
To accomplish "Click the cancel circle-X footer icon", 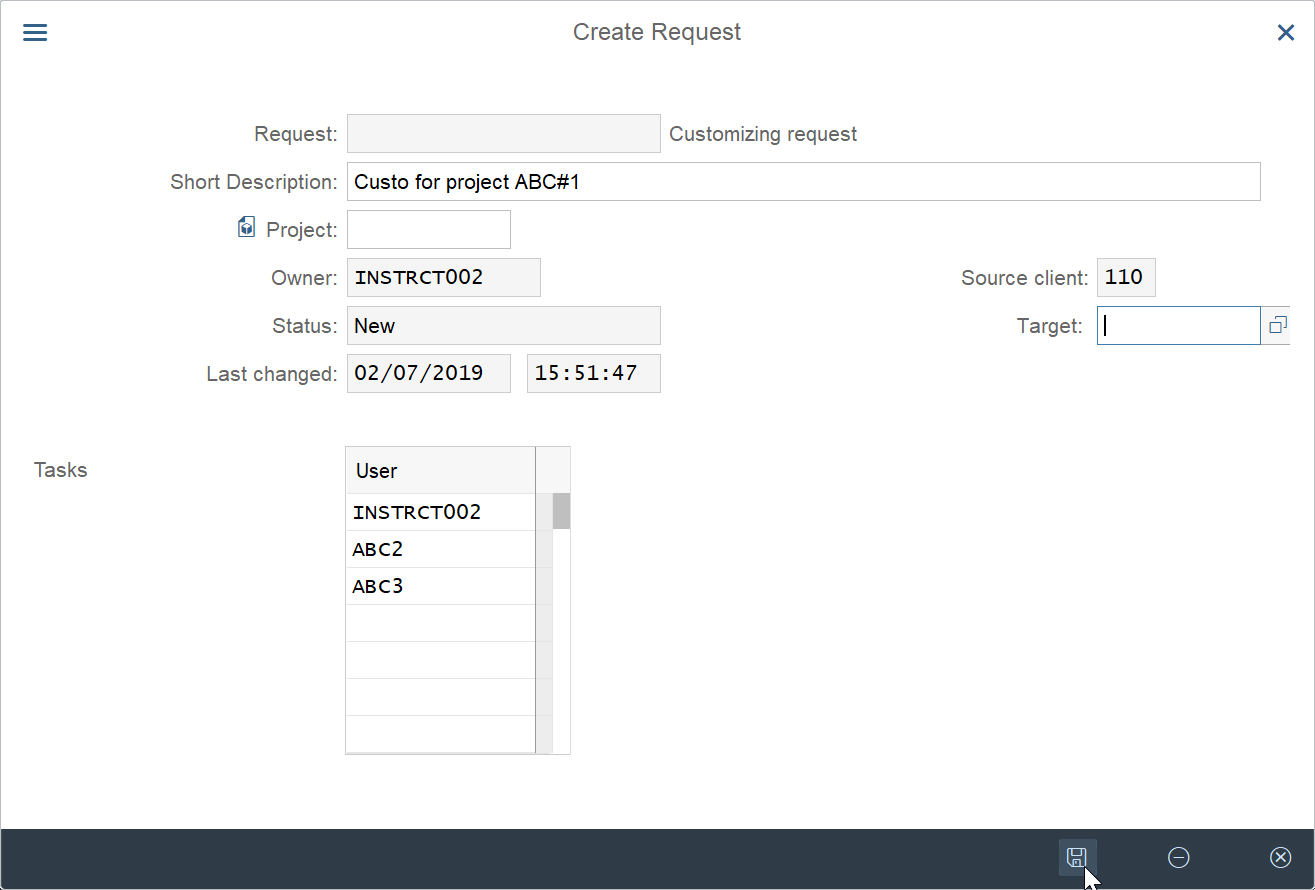I will 1280,857.
